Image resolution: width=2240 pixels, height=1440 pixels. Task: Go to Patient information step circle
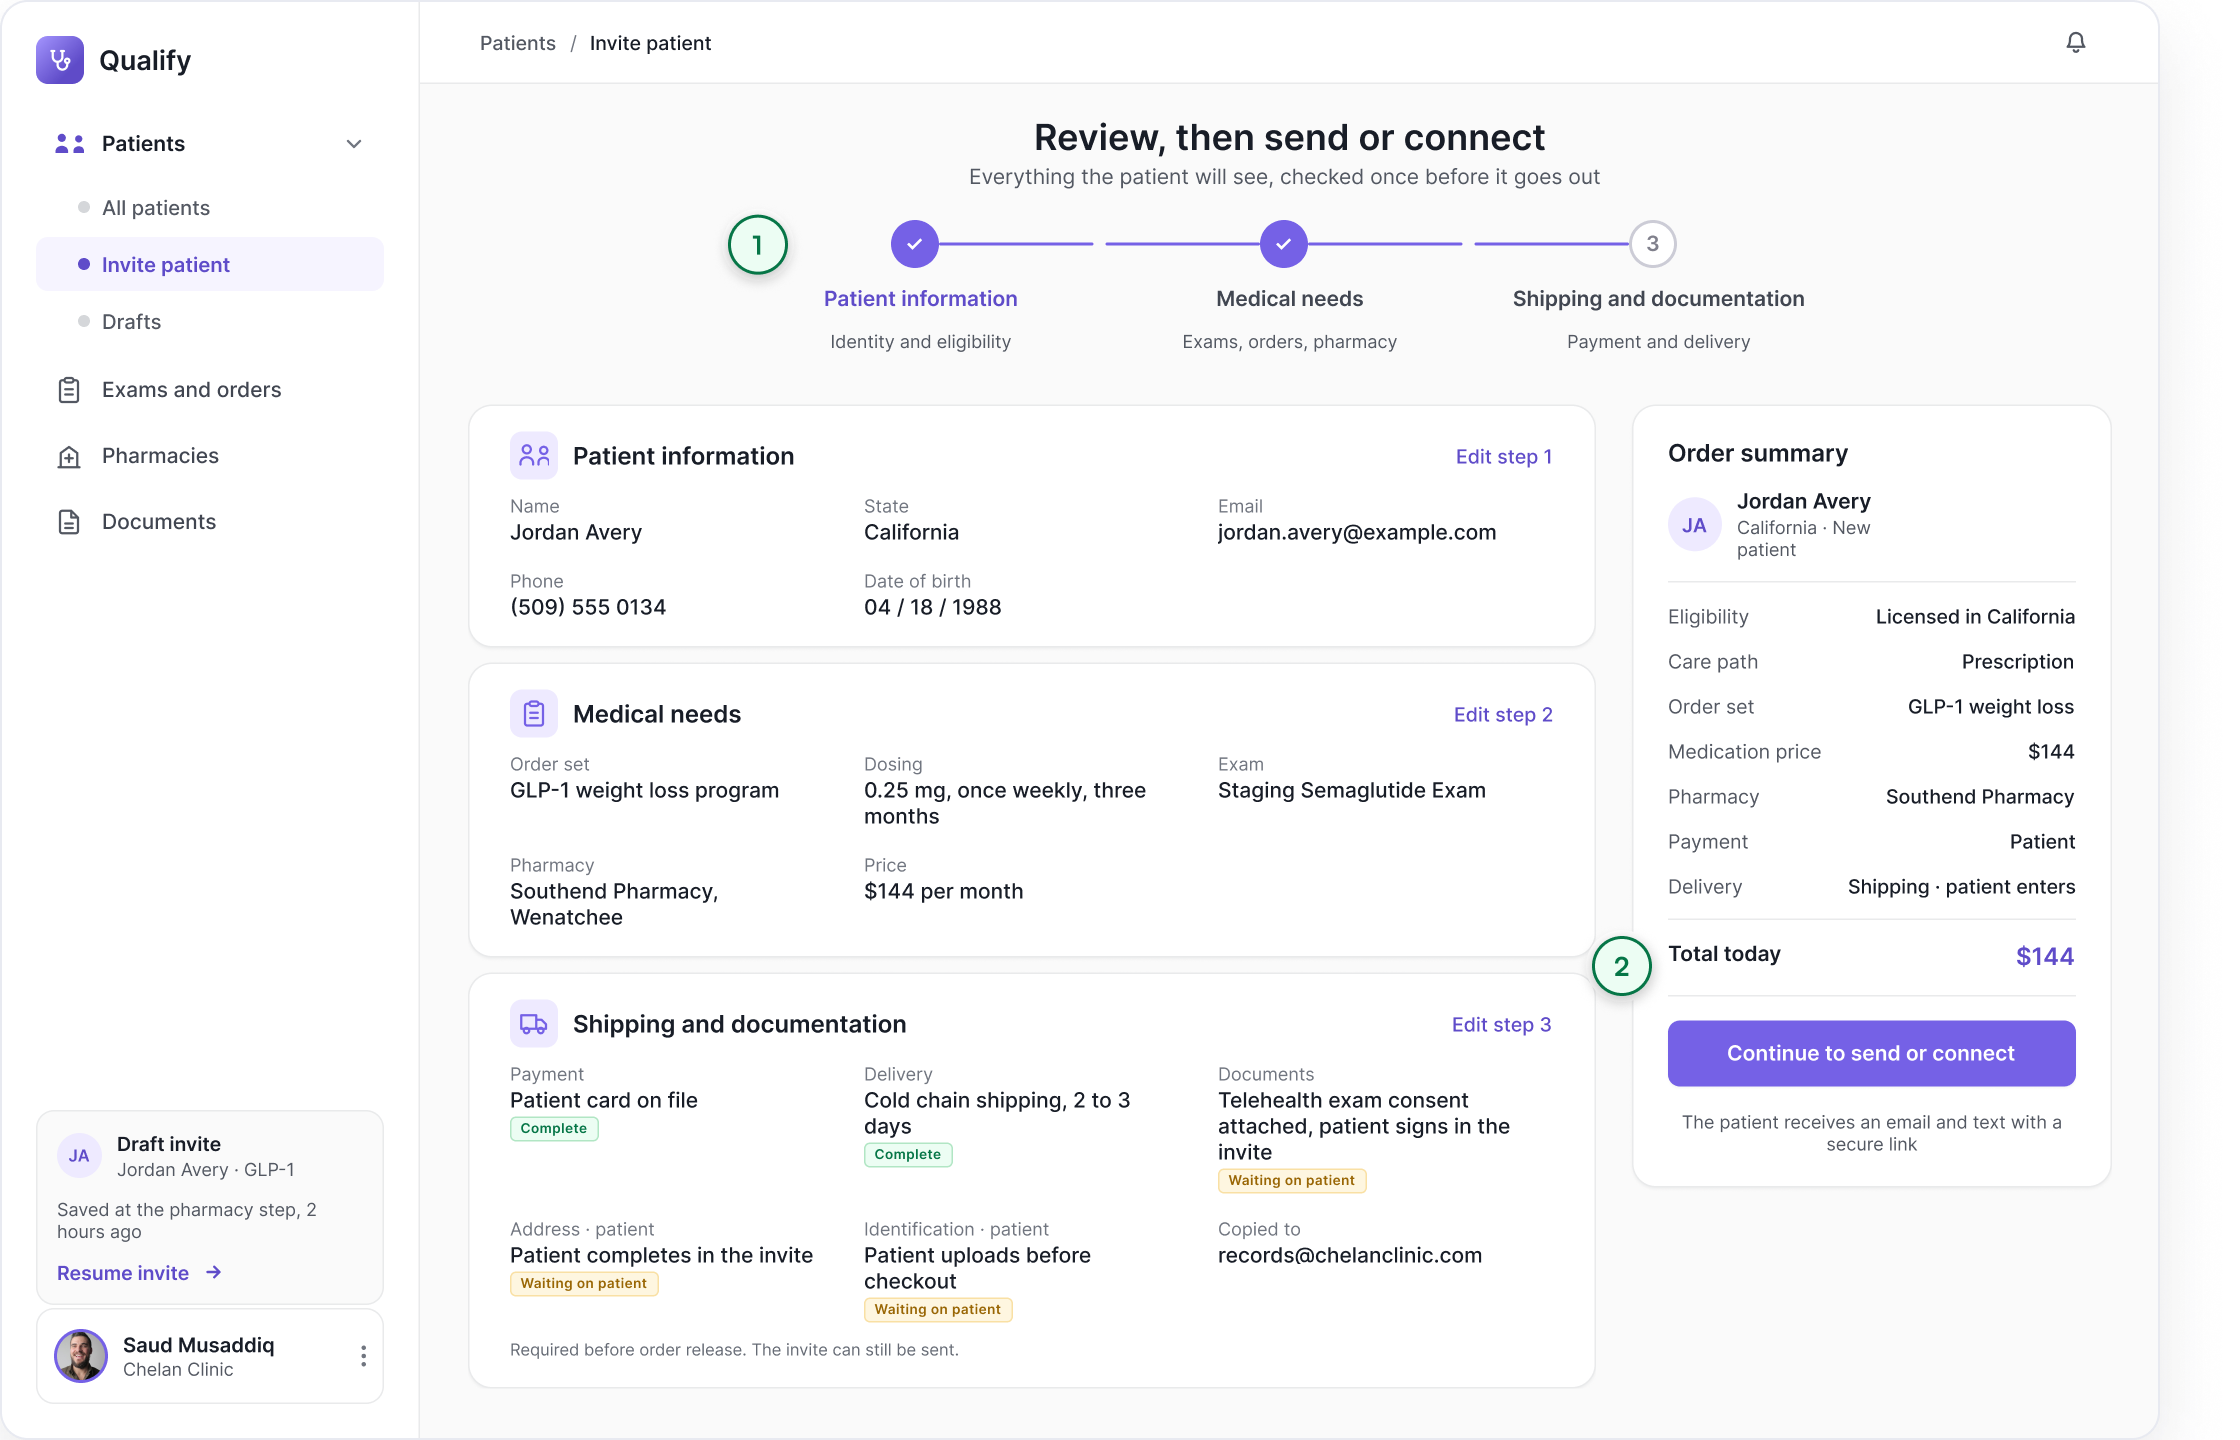tap(914, 244)
